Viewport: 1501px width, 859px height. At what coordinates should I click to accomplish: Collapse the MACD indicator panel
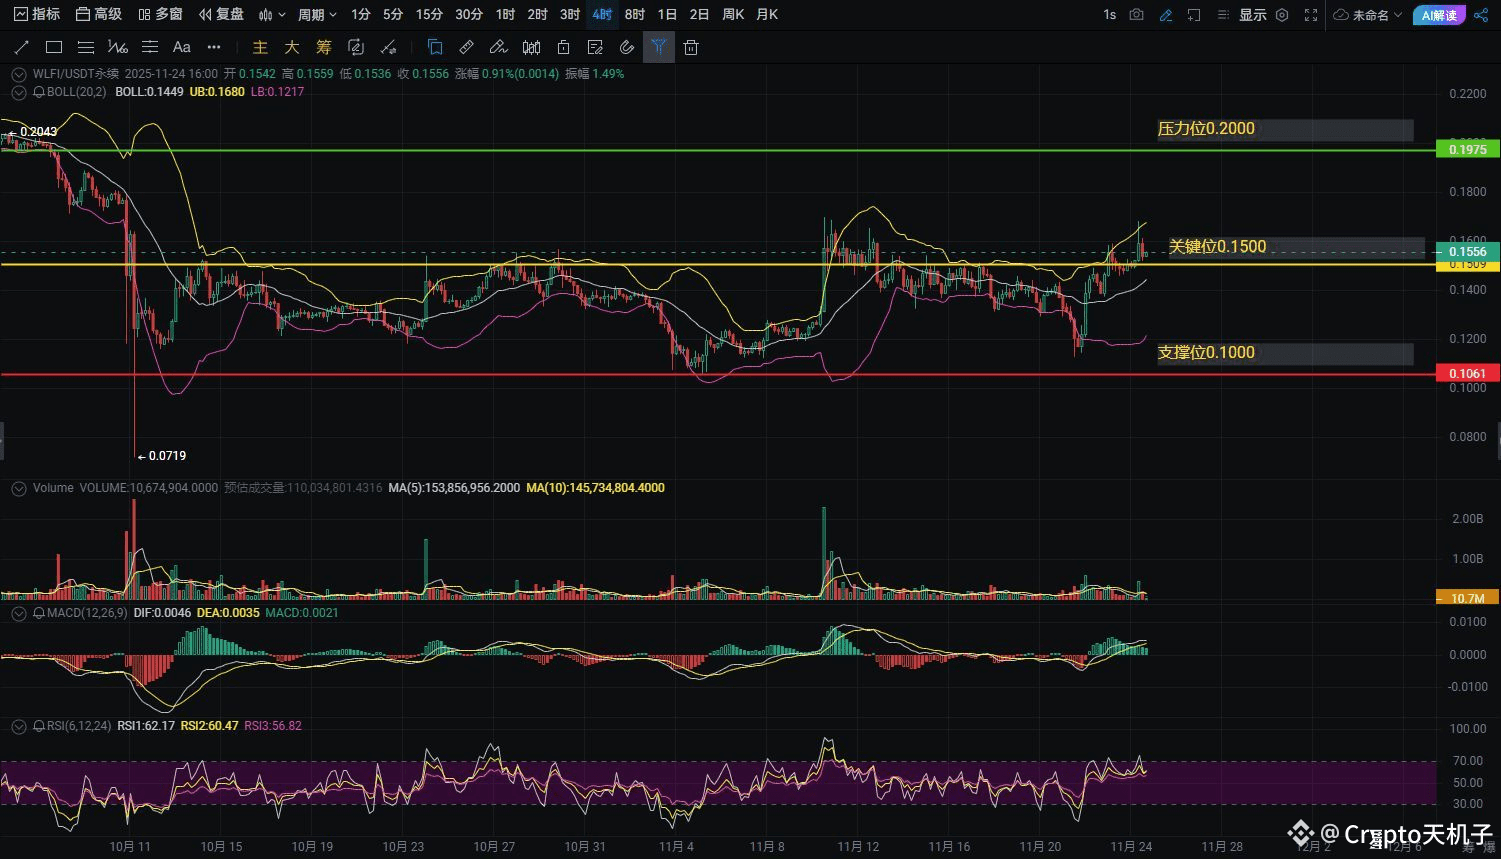click(x=18, y=613)
